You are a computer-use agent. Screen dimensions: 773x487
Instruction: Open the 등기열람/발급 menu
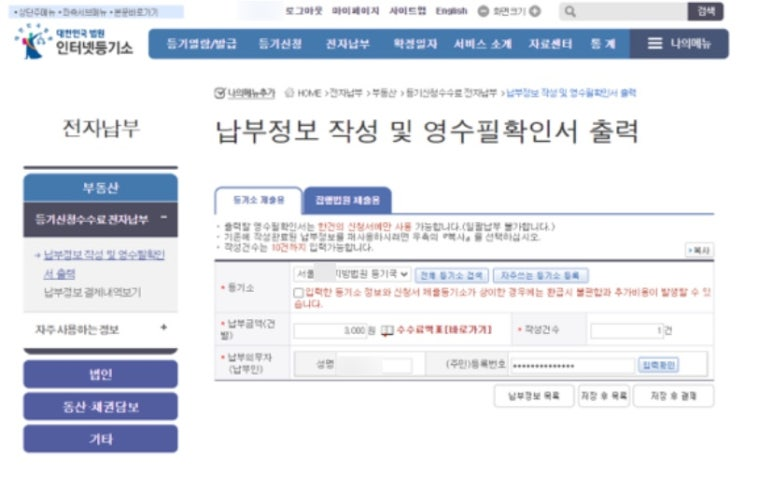pyautogui.click(x=202, y=44)
